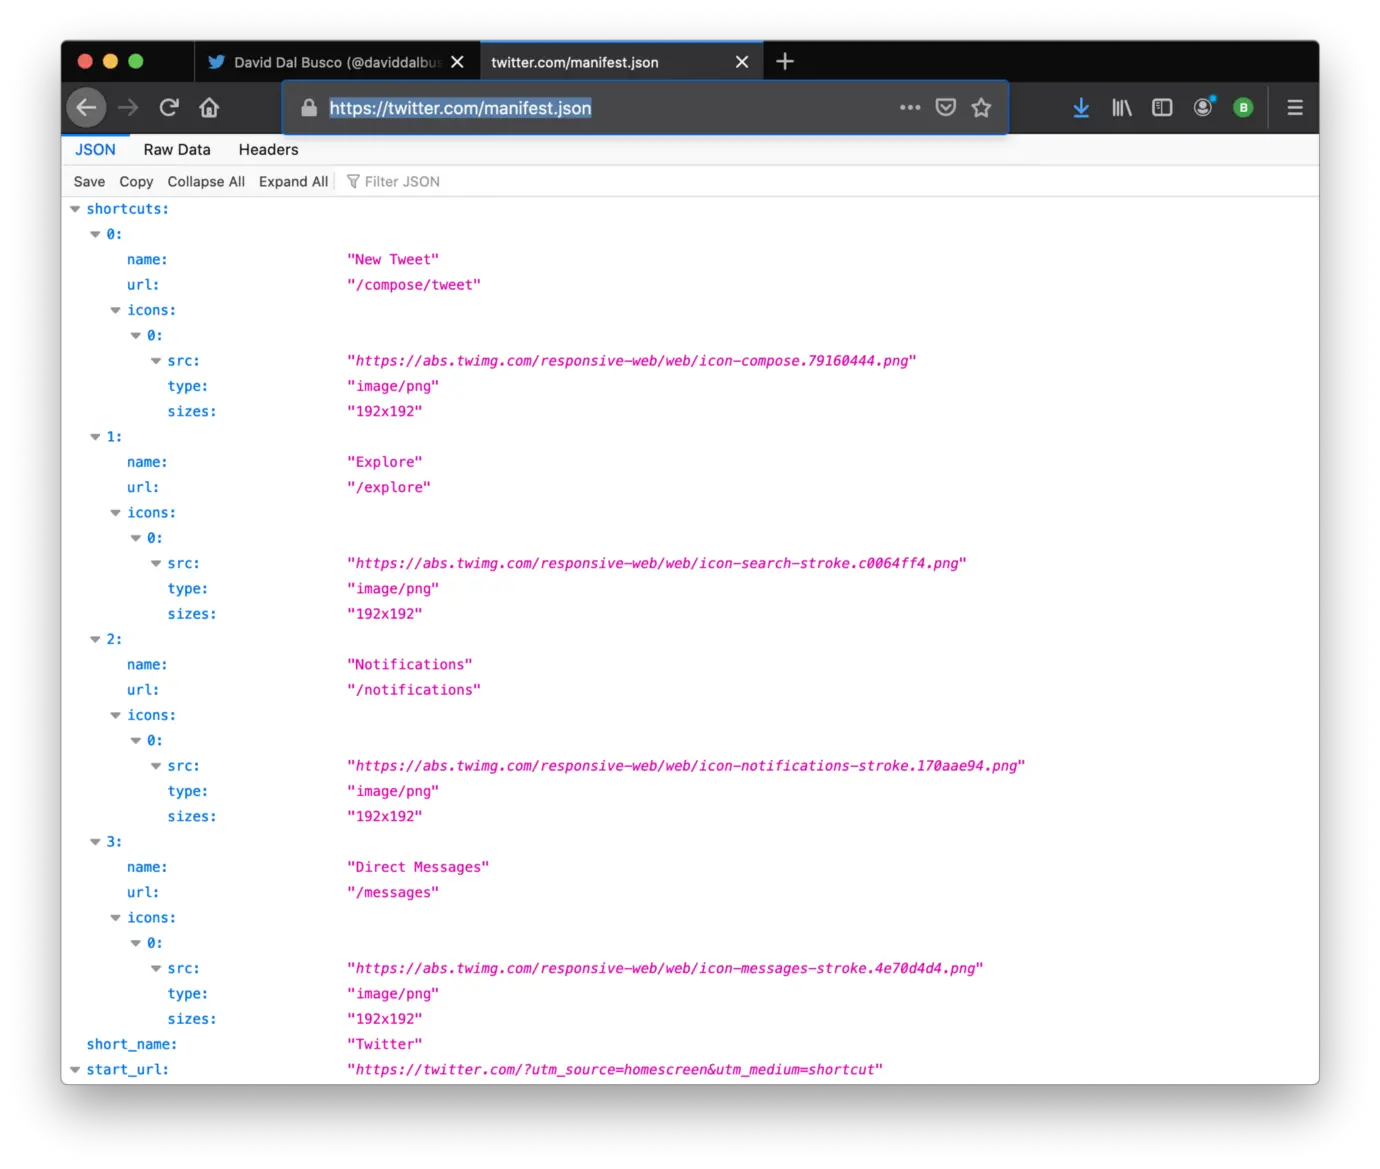Collapse shortcut item 1 (Explore)

[95, 437]
